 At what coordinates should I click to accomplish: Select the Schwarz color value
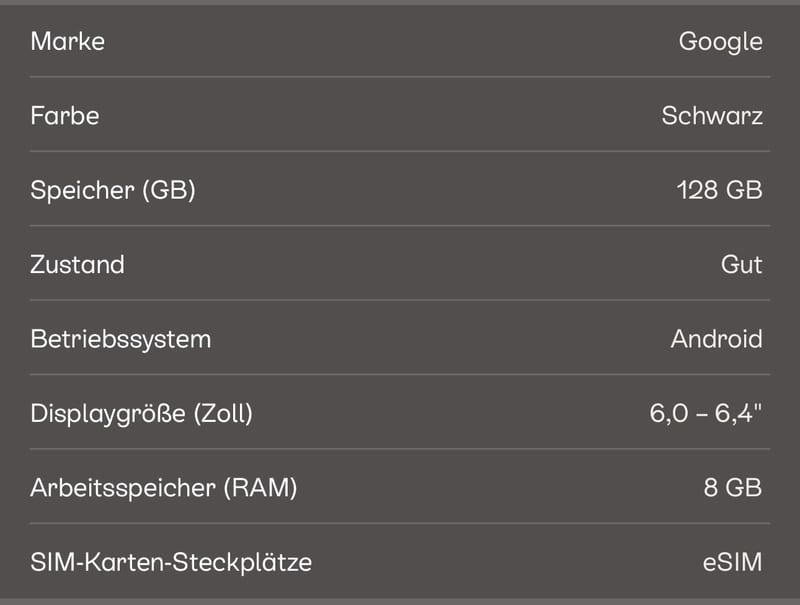coord(712,116)
